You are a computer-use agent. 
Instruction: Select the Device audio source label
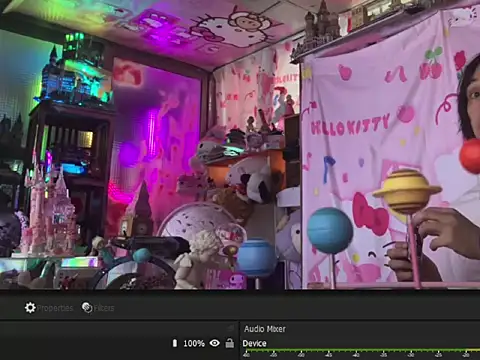pyautogui.click(x=254, y=343)
